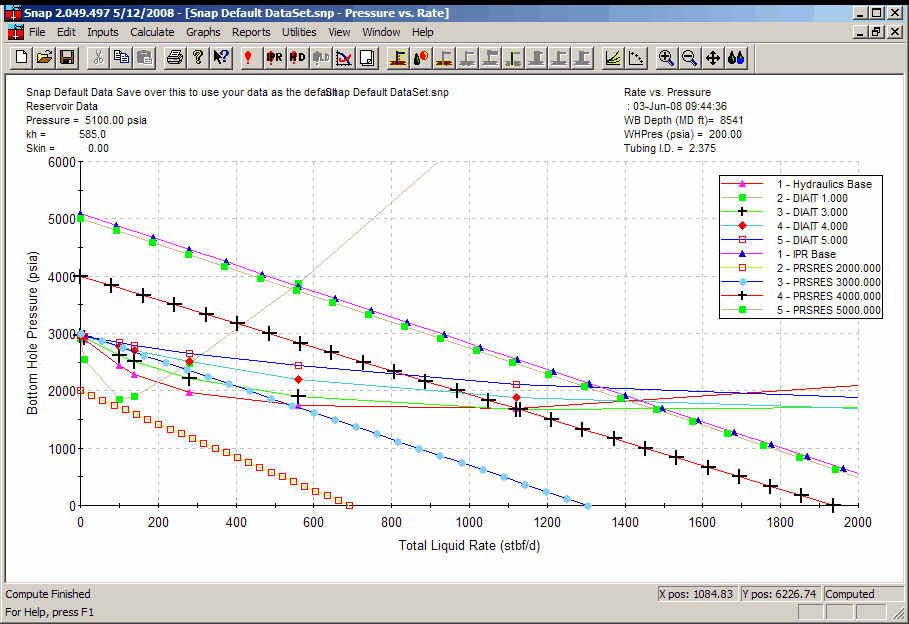Open the curves plot icon on the toolbar

tap(614, 58)
